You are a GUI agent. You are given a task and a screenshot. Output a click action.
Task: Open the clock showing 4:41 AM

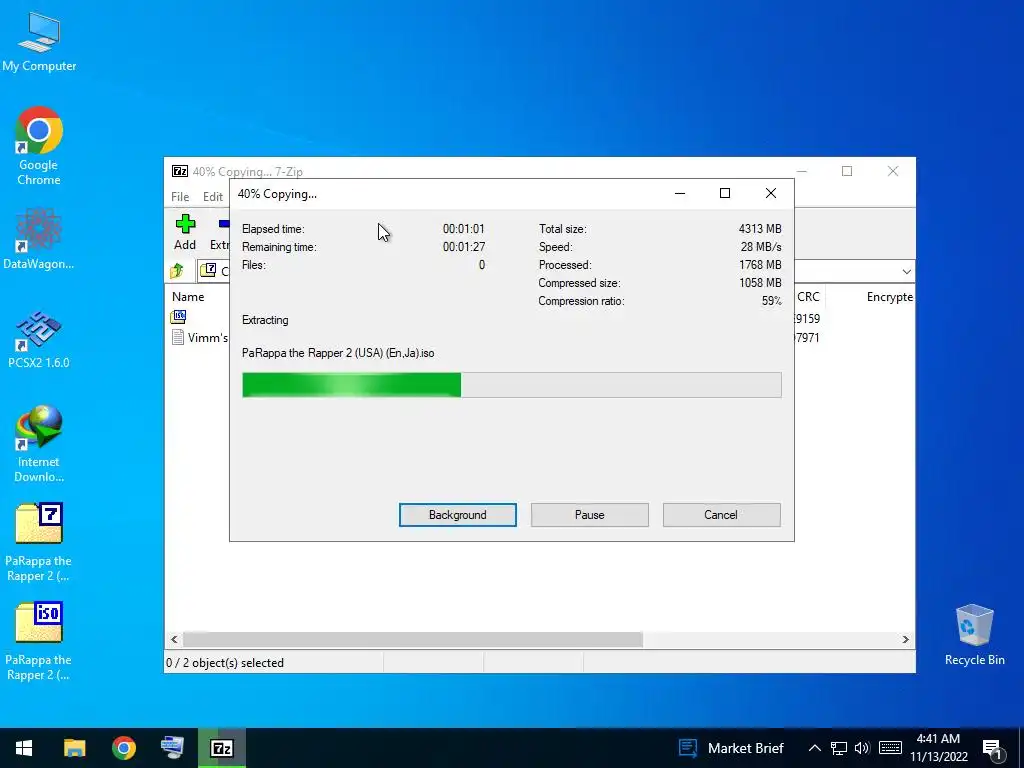pos(938,748)
